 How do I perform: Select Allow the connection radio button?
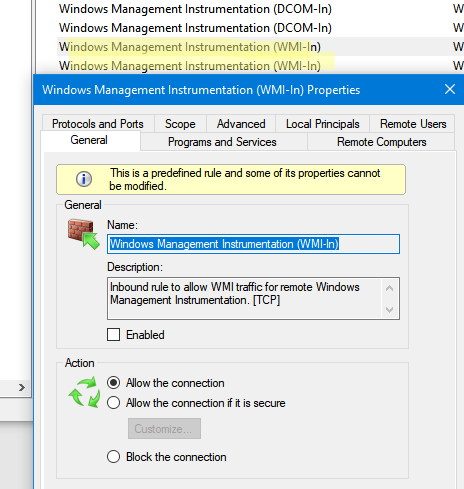tap(113, 383)
